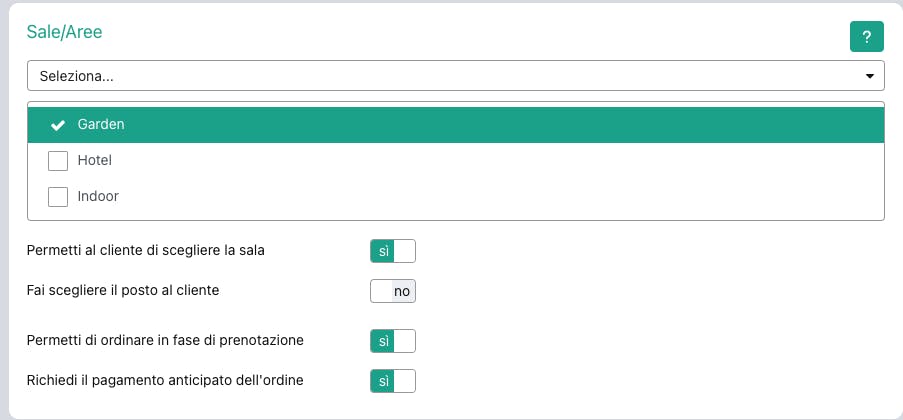The image size is (903, 420).
Task: Click 'Permetti di ordinare in fase di prenotazione' text
Action: tap(165, 341)
